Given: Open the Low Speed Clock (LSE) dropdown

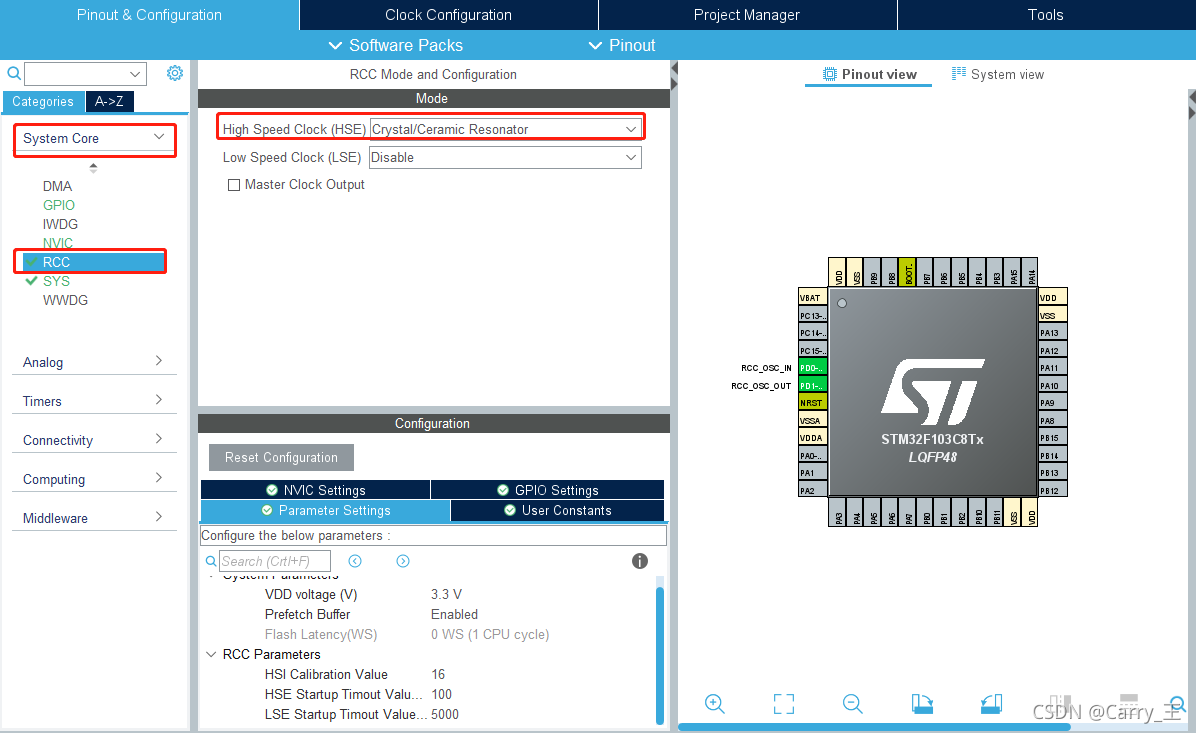Looking at the screenshot, I should point(505,157).
